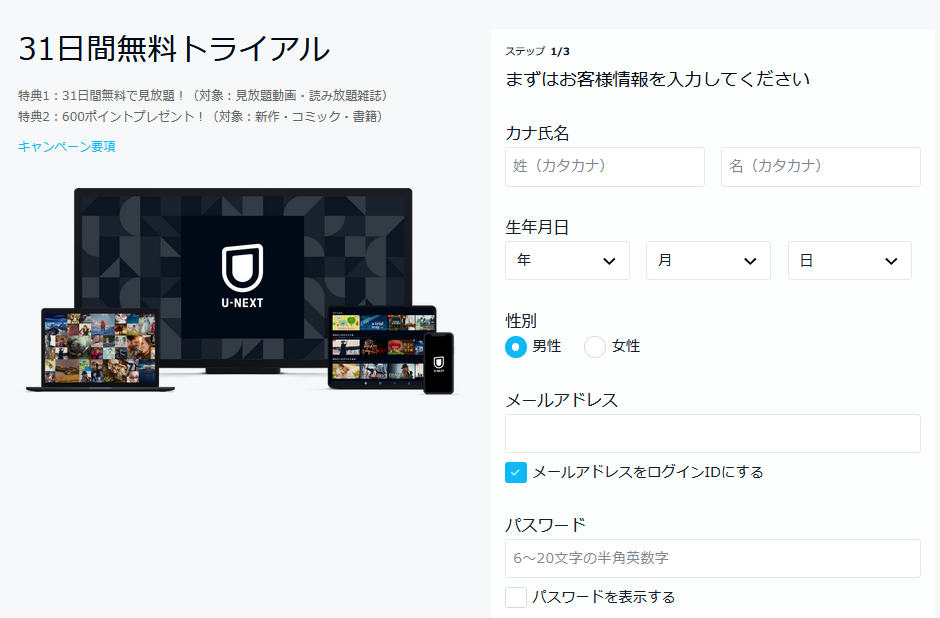Click the 性別 label
The image size is (940, 618).
[521, 321]
